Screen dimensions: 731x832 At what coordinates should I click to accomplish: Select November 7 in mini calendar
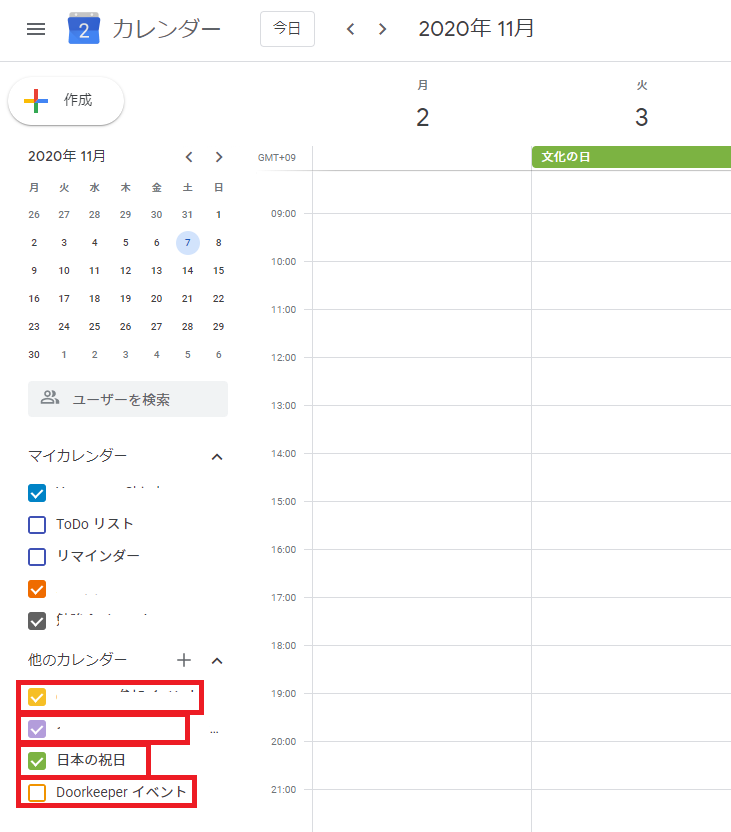tap(187, 243)
